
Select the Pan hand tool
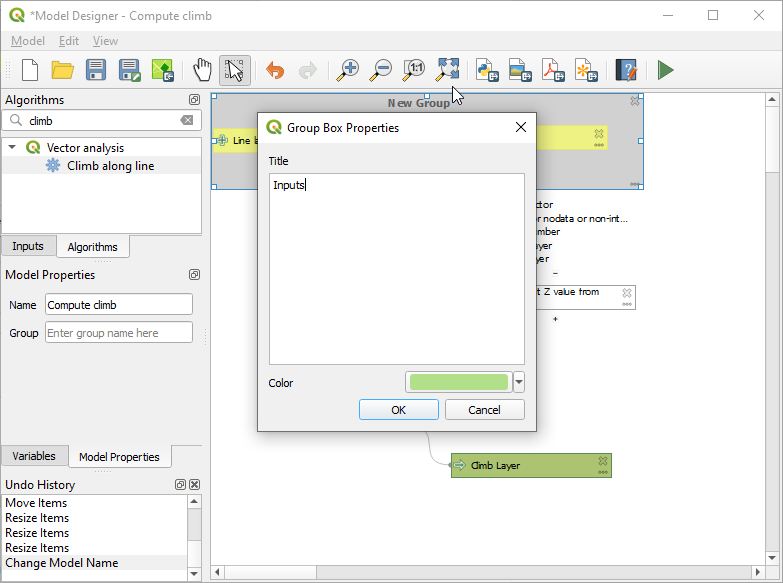pos(203,70)
